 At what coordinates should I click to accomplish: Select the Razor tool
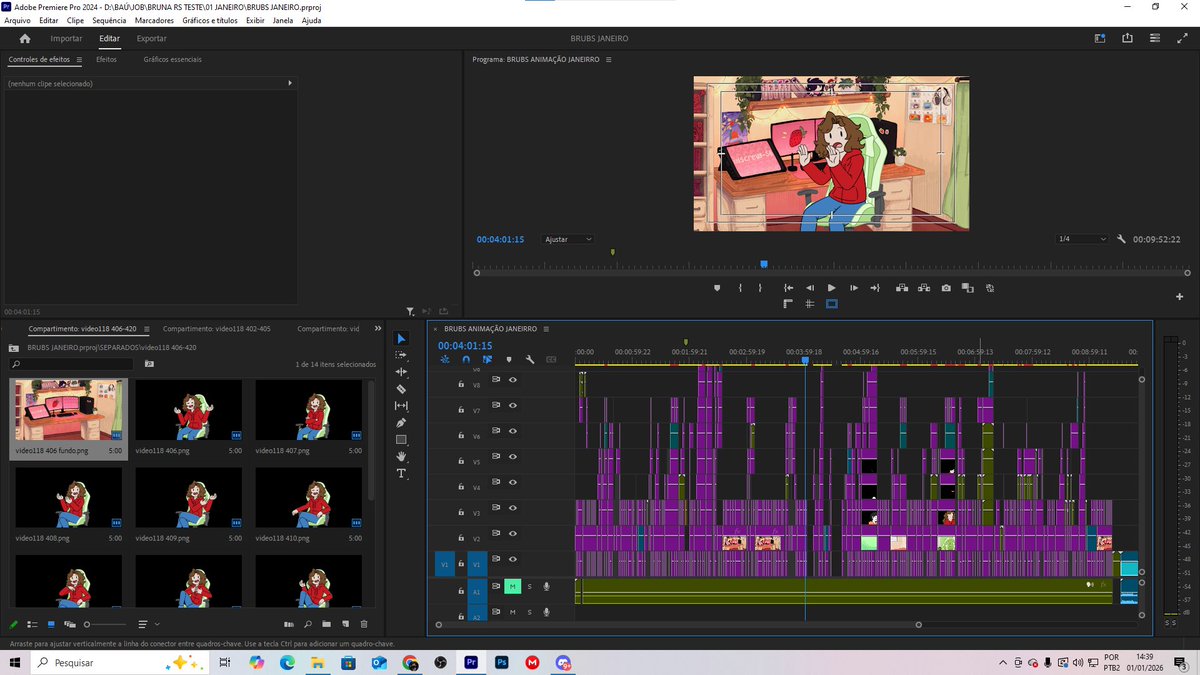[x=402, y=389]
